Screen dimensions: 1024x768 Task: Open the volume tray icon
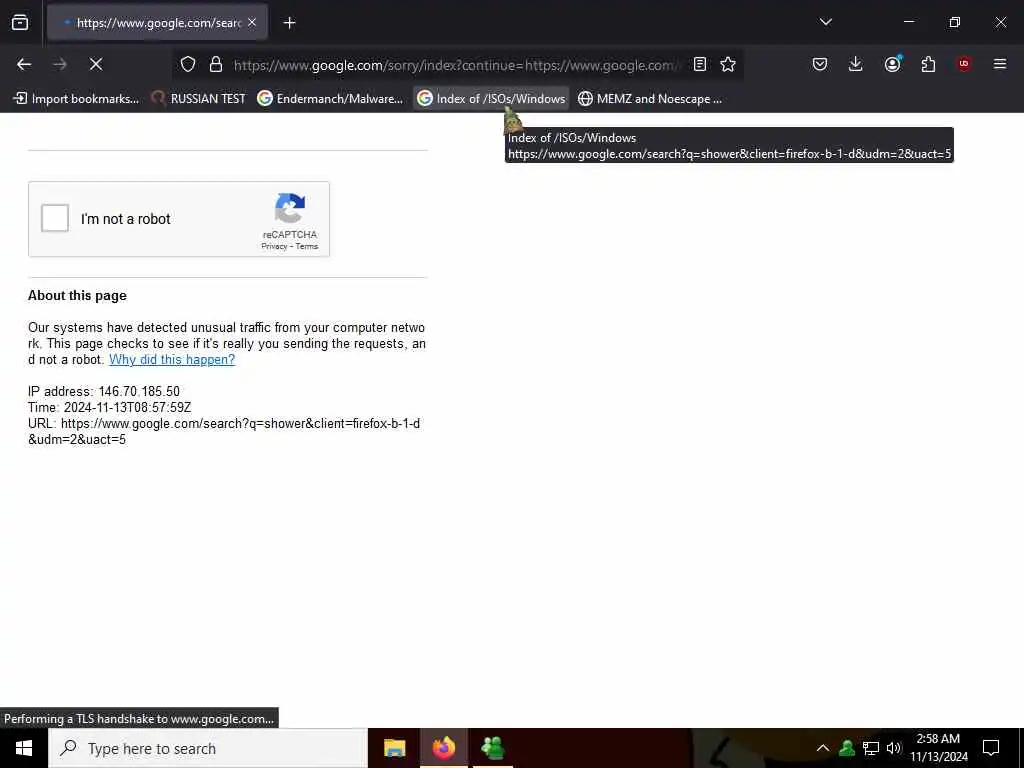[894, 748]
